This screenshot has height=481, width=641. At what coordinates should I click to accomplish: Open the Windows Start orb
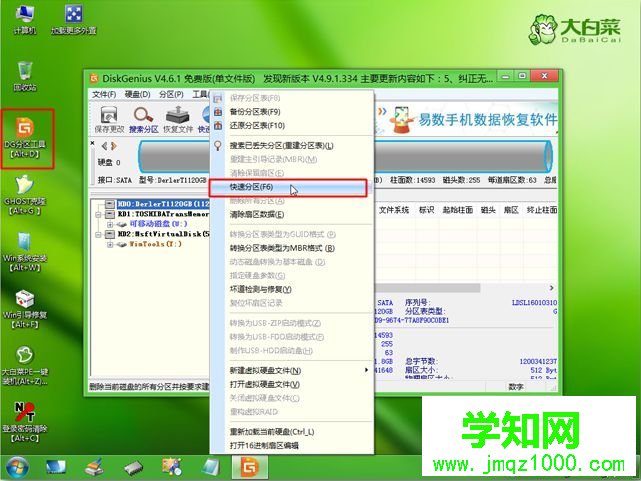click(x=17, y=468)
